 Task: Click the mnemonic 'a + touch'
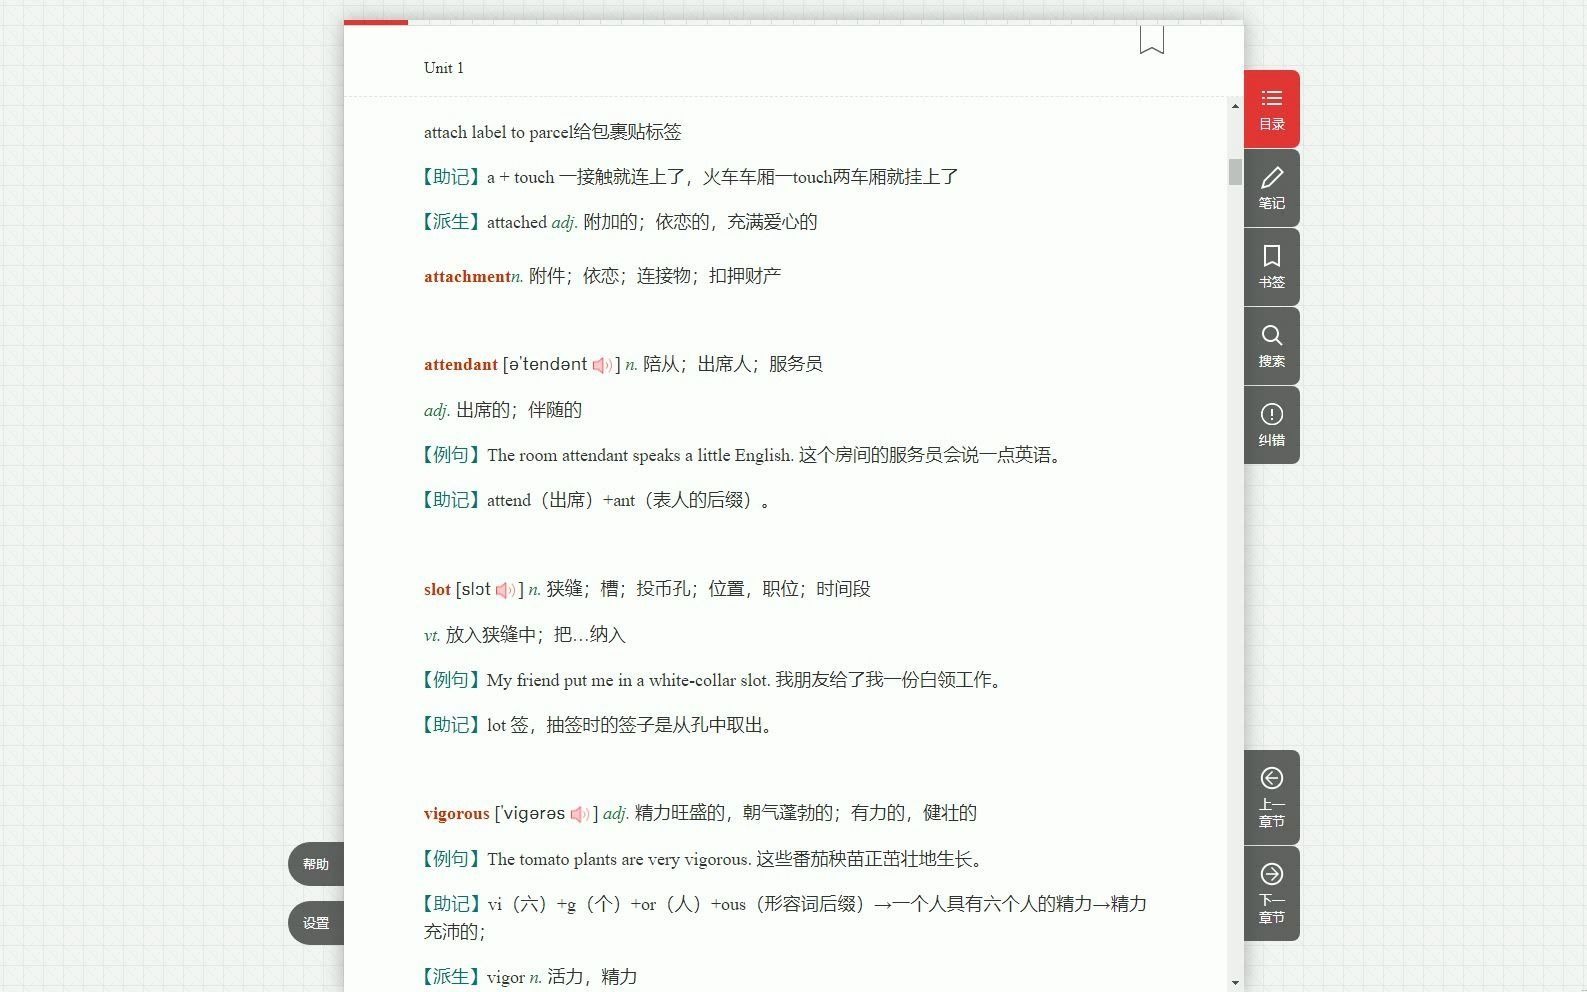(x=520, y=177)
